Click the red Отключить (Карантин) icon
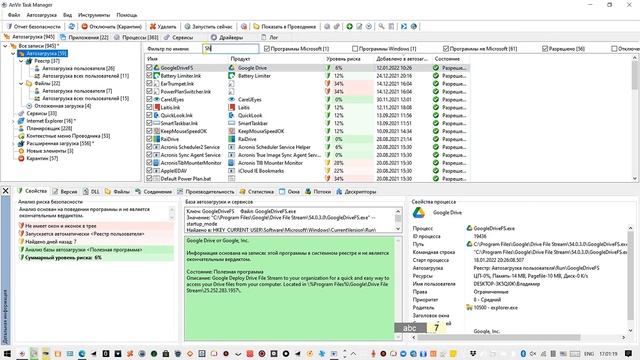Screen dimensions: 640x360 point(84,27)
